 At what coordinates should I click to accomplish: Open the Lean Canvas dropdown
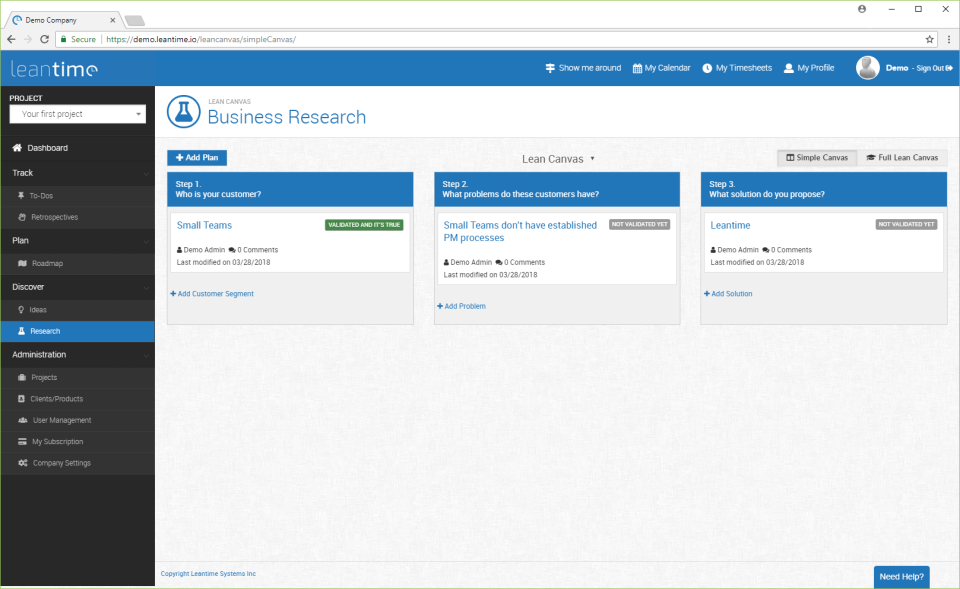[x=558, y=158]
